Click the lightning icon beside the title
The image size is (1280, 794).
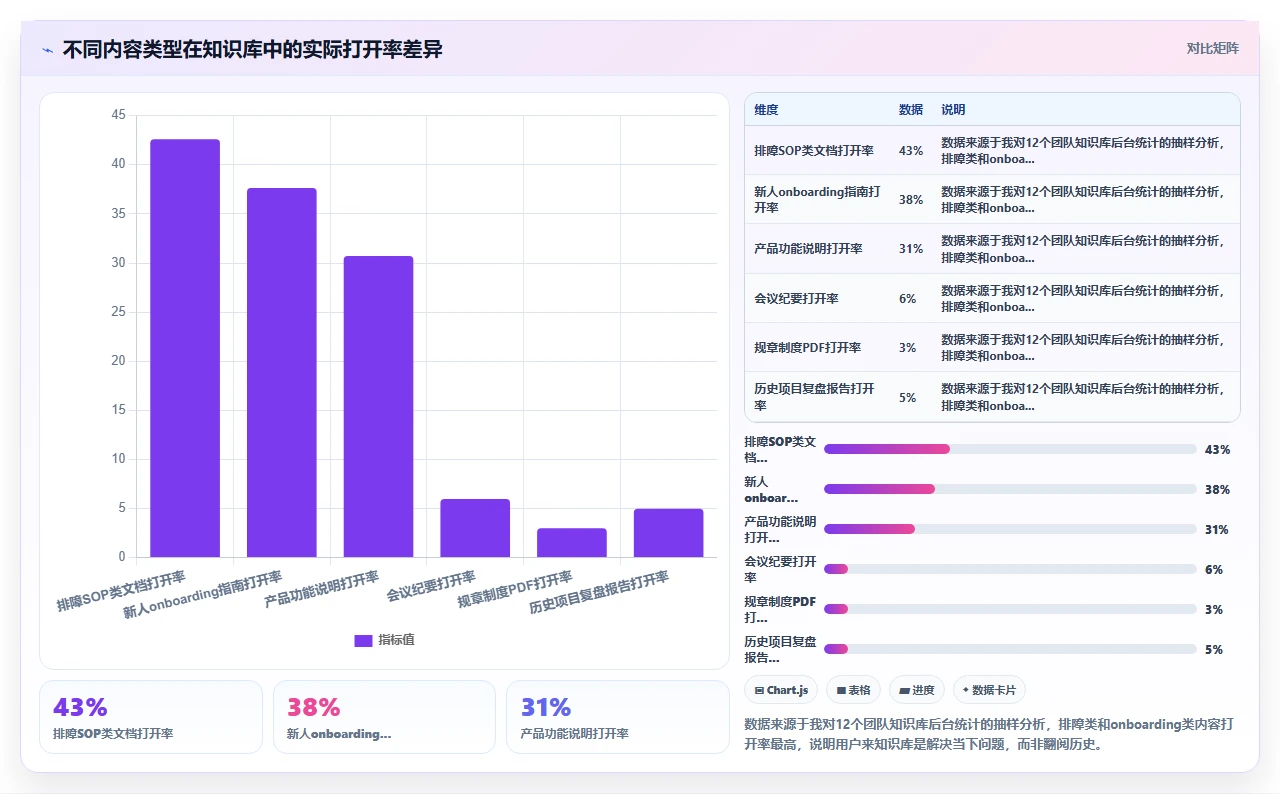pos(48,50)
